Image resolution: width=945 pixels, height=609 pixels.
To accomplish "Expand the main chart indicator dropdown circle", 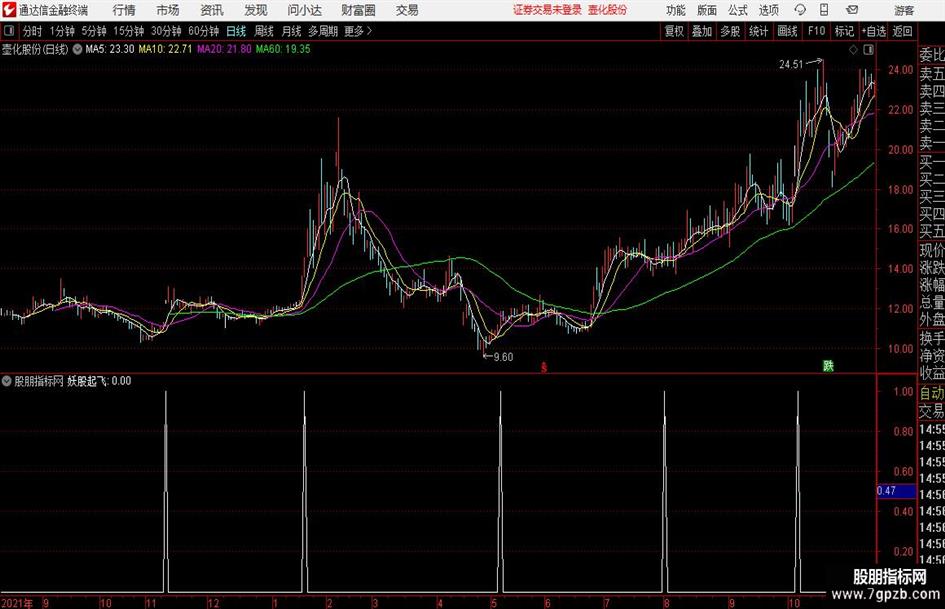I will pyautogui.click(x=77, y=49).
